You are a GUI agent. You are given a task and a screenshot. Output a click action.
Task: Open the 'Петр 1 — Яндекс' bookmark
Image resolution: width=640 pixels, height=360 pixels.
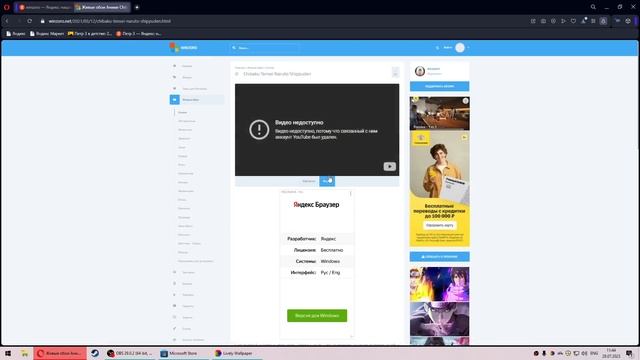139,33
